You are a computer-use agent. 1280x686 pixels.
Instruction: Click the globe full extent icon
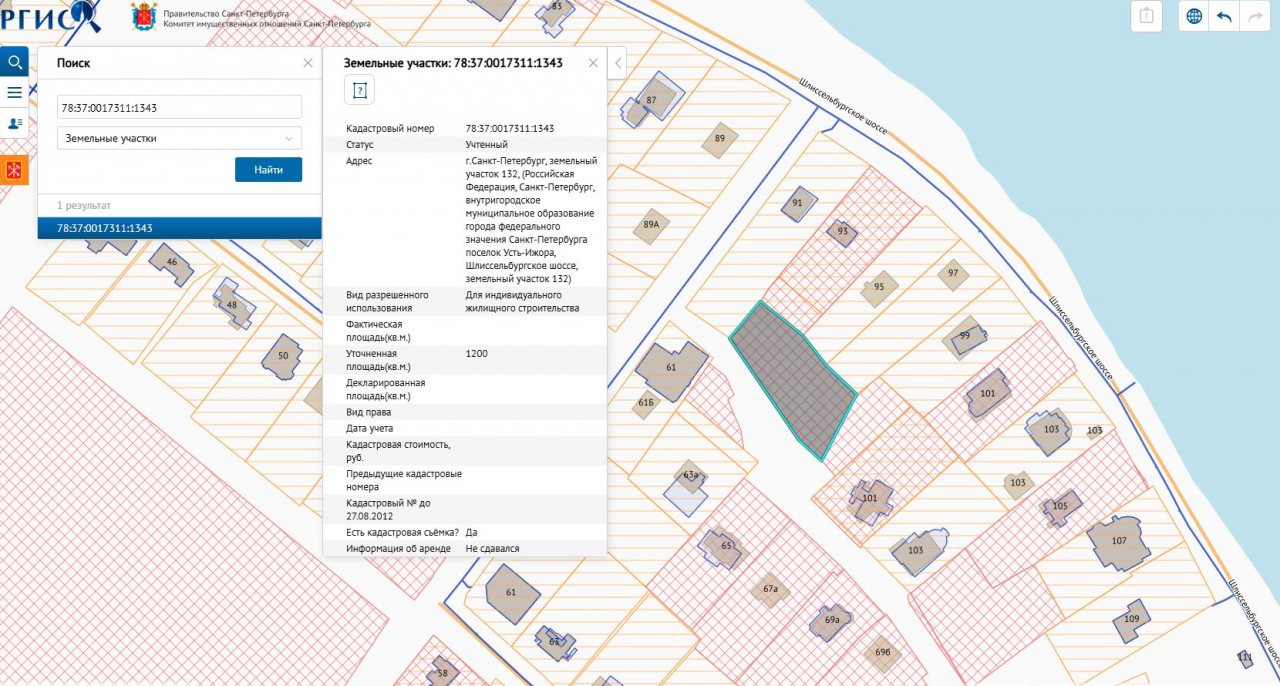point(1194,16)
